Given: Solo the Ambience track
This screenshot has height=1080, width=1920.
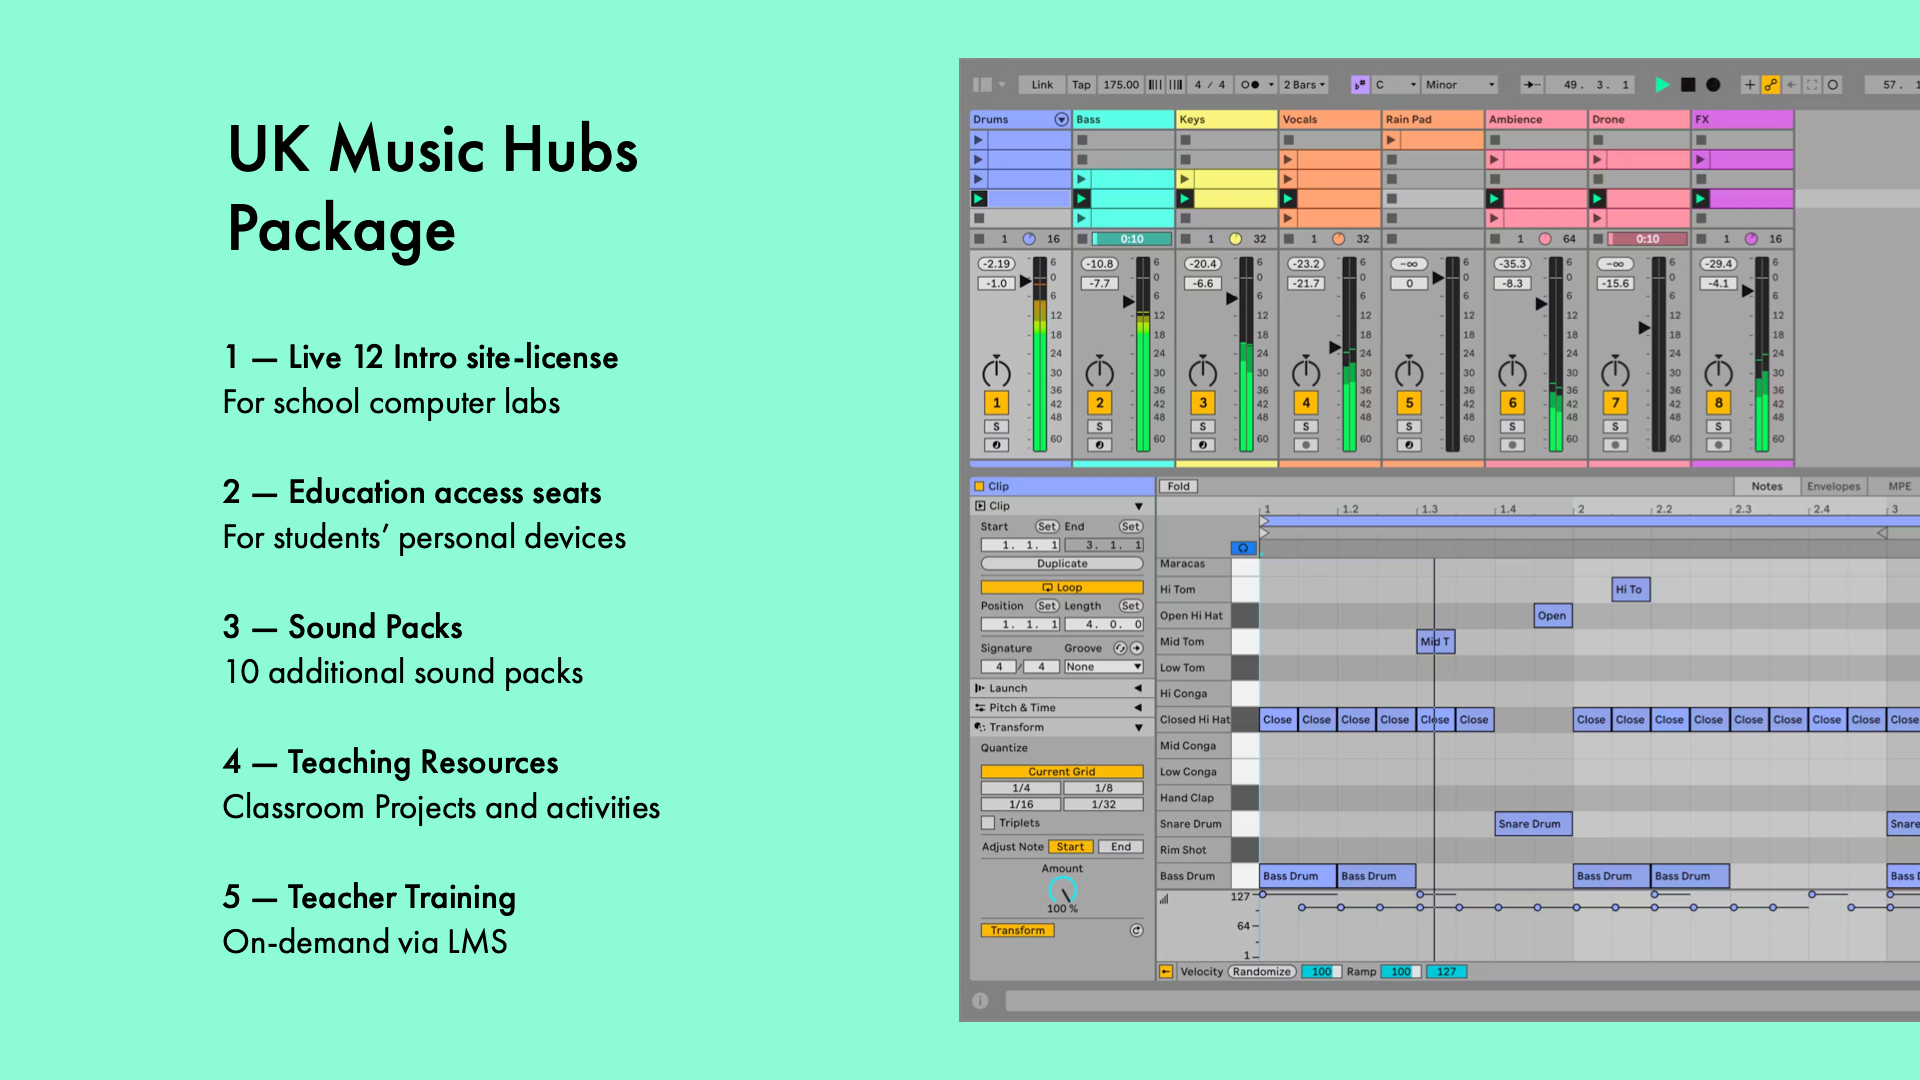Looking at the screenshot, I should [x=1512, y=427].
